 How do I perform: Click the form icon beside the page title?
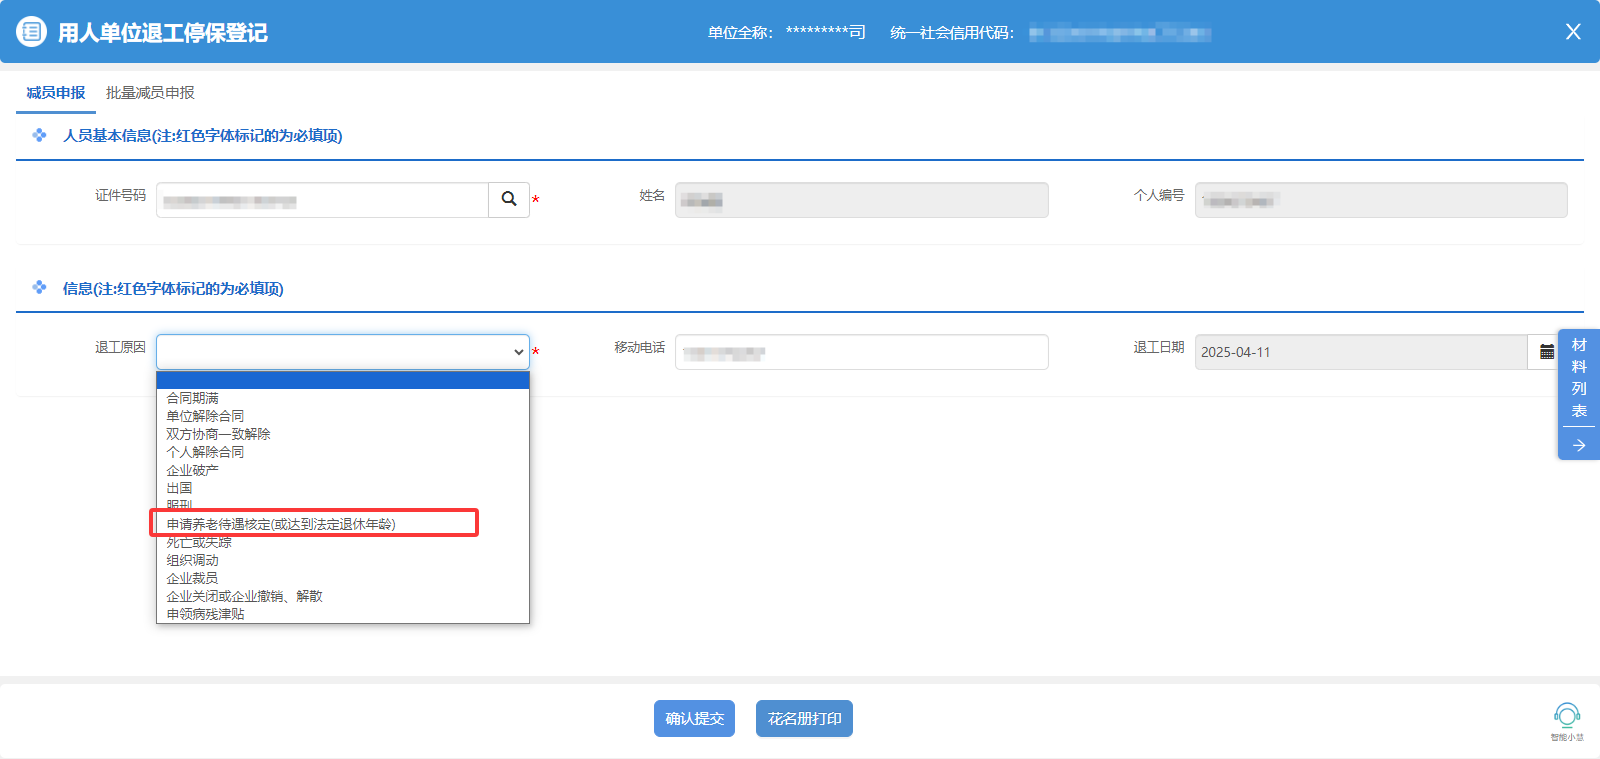[x=31, y=32]
